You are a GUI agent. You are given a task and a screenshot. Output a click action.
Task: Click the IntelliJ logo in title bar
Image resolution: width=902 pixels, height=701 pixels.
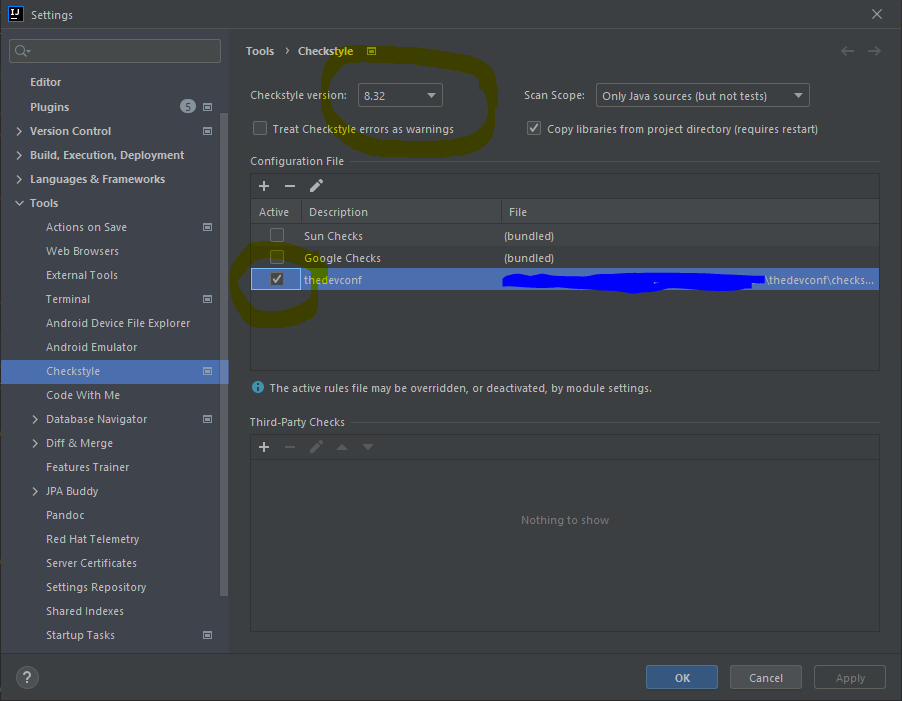click(16, 14)
